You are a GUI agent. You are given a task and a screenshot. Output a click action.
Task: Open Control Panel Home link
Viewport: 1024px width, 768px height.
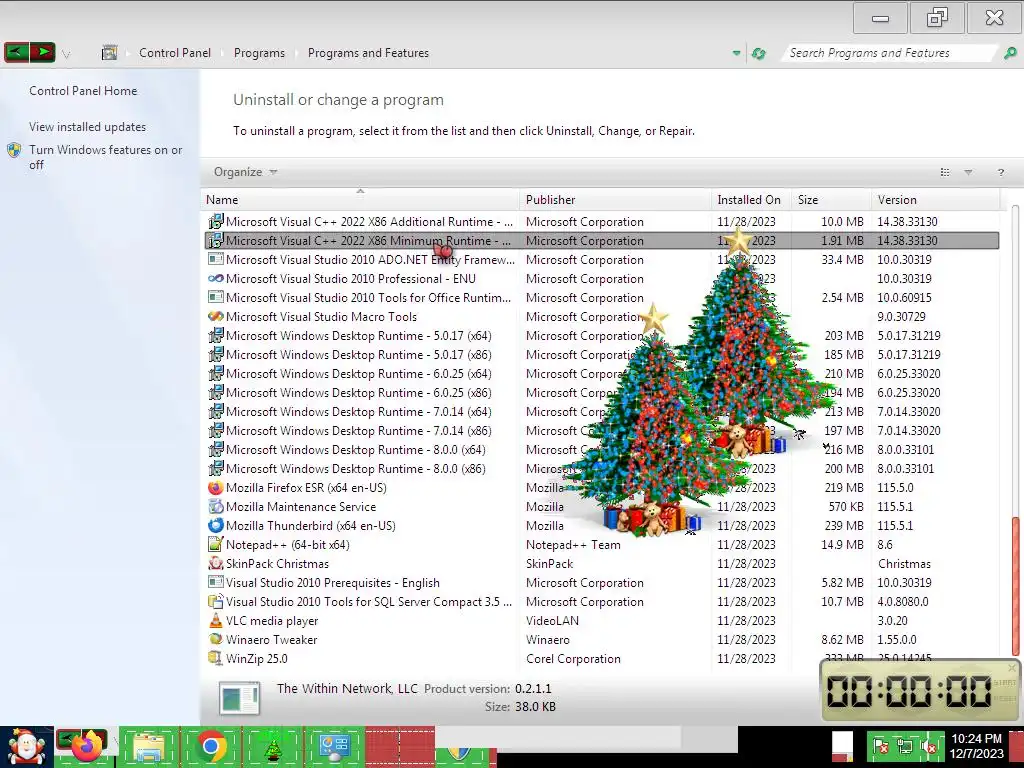click(x=83, y=91)
